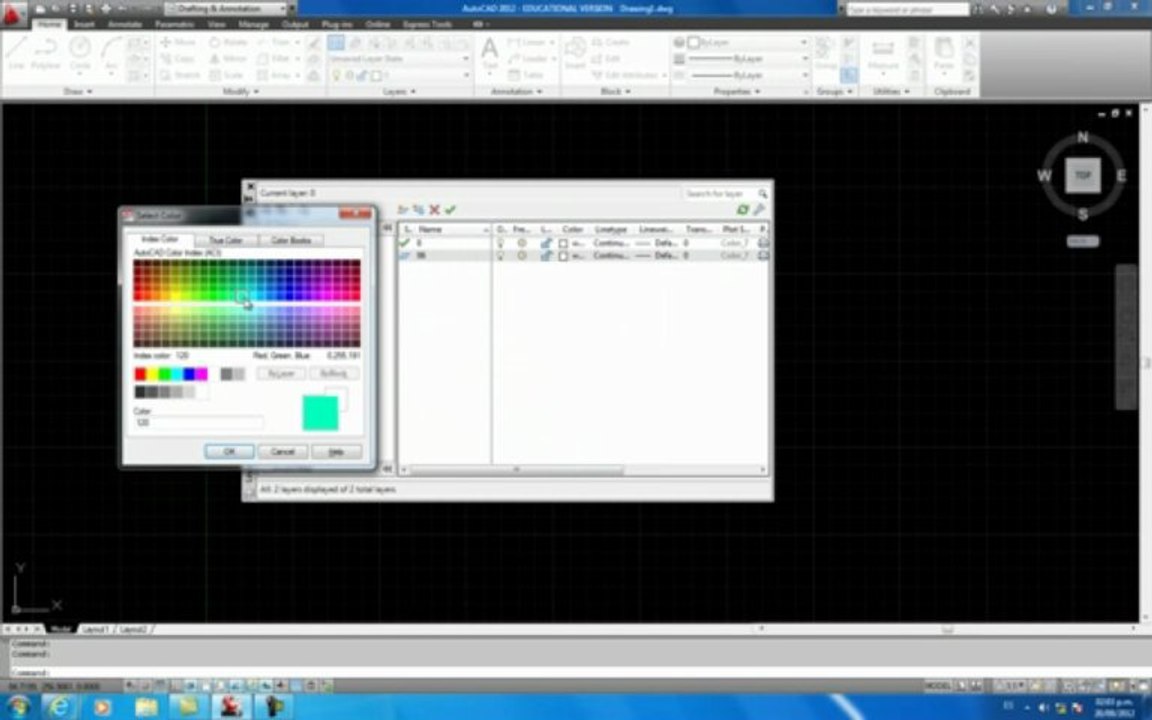Click the Group icon in Groups panel
Image resolution: width=1152 pixels, height=720 pixels.
(x=826, y=53)
